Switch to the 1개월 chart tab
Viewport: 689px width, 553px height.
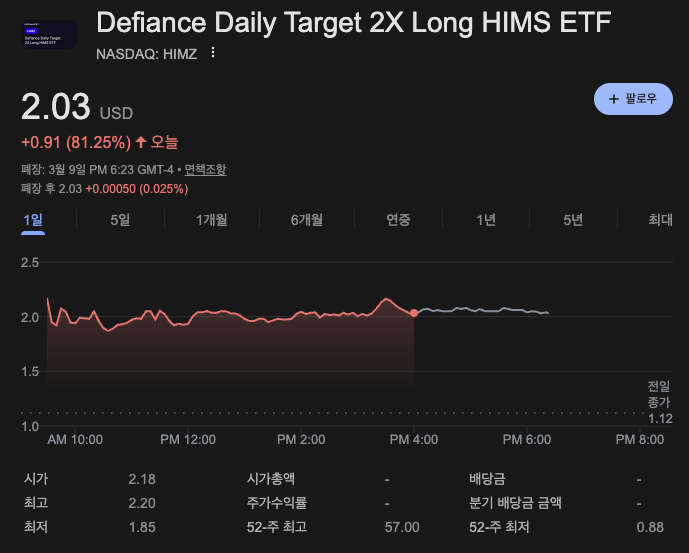pos(211,219)
